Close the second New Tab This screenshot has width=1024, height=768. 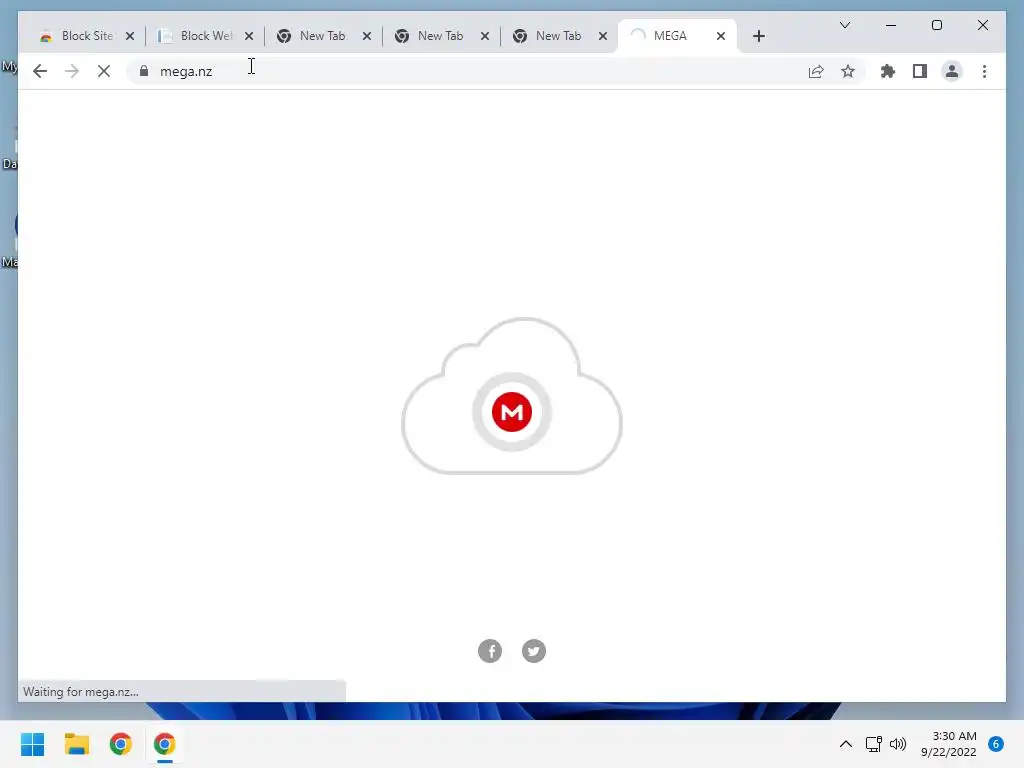click(x=485, y=36)
